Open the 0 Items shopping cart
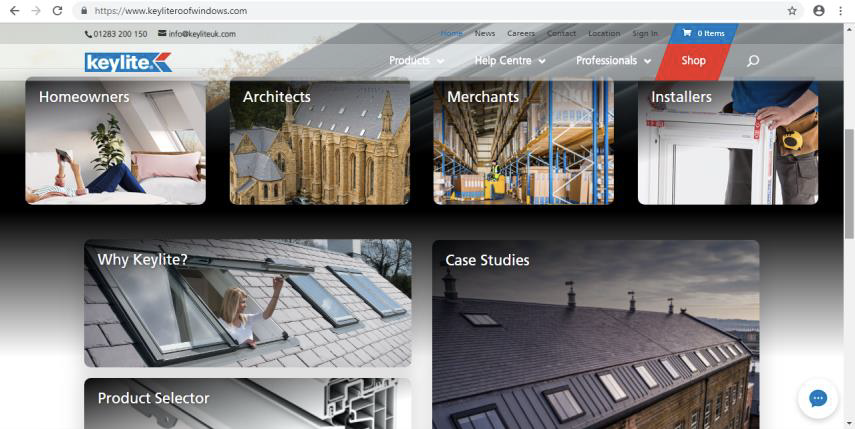This screenshot has width=855, height=429. pos(704,33)
